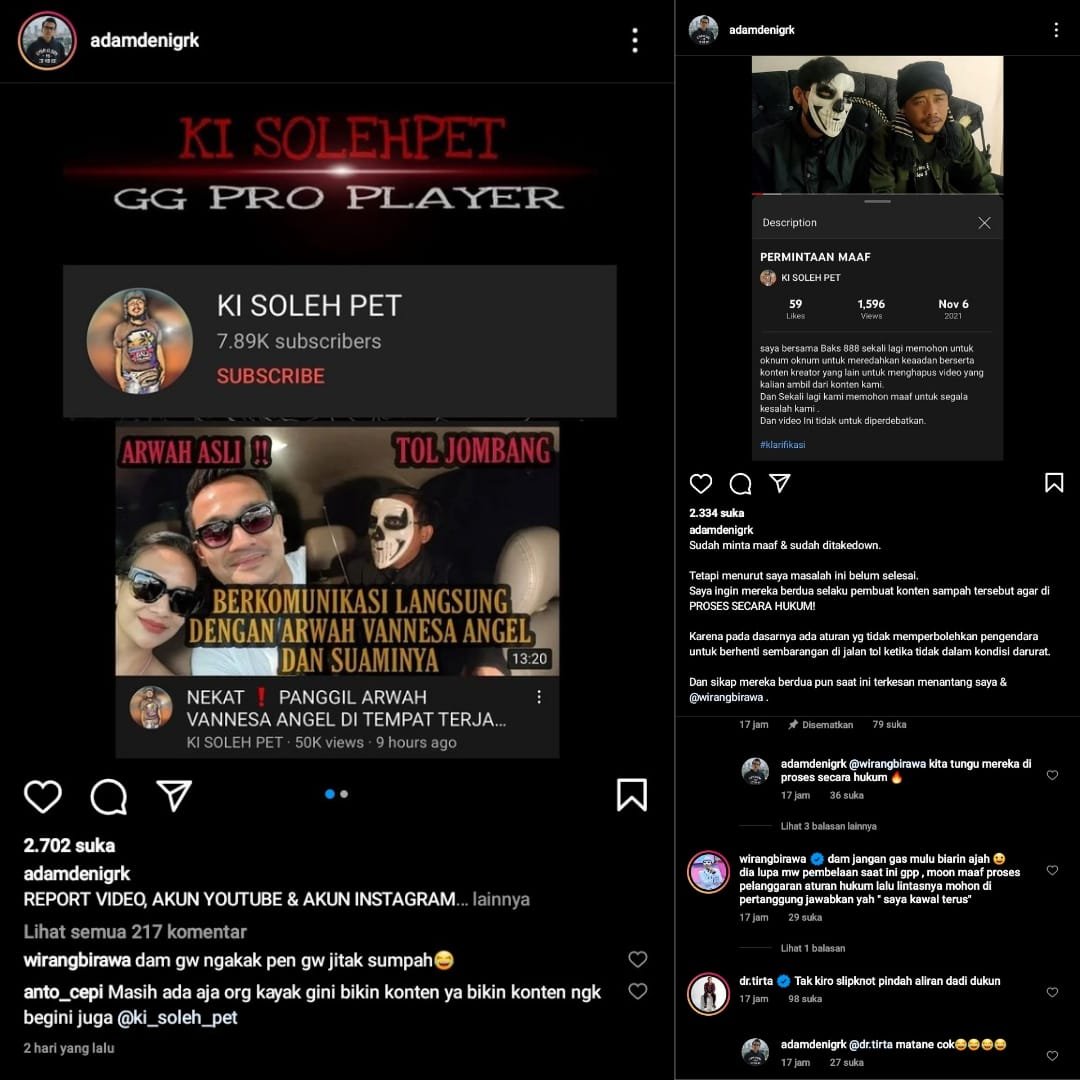Open comment bubble on the right post
1080x1080 pixels.
[x=740, y=484]
